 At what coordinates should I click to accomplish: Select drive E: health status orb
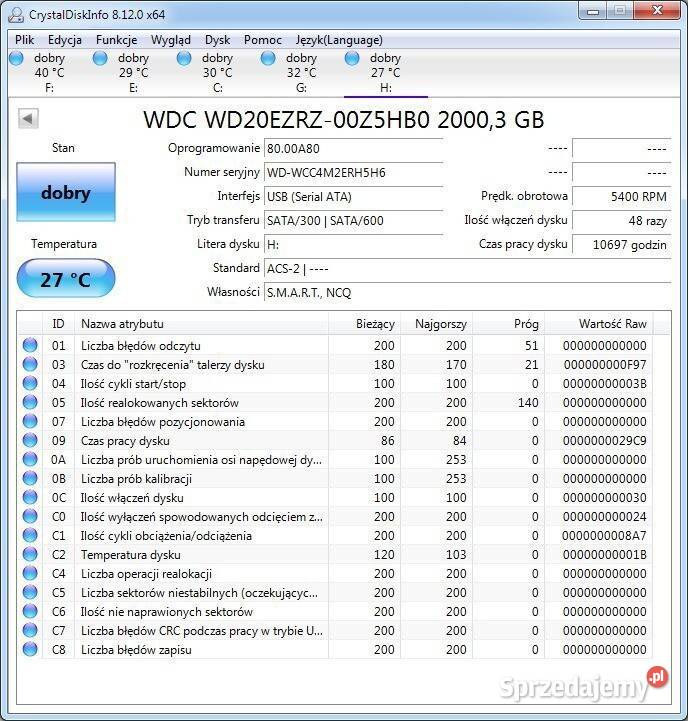[x=100, y=58]
